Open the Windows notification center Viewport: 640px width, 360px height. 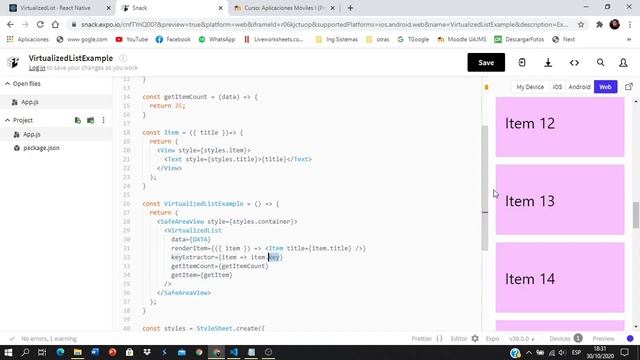[624, 352]
